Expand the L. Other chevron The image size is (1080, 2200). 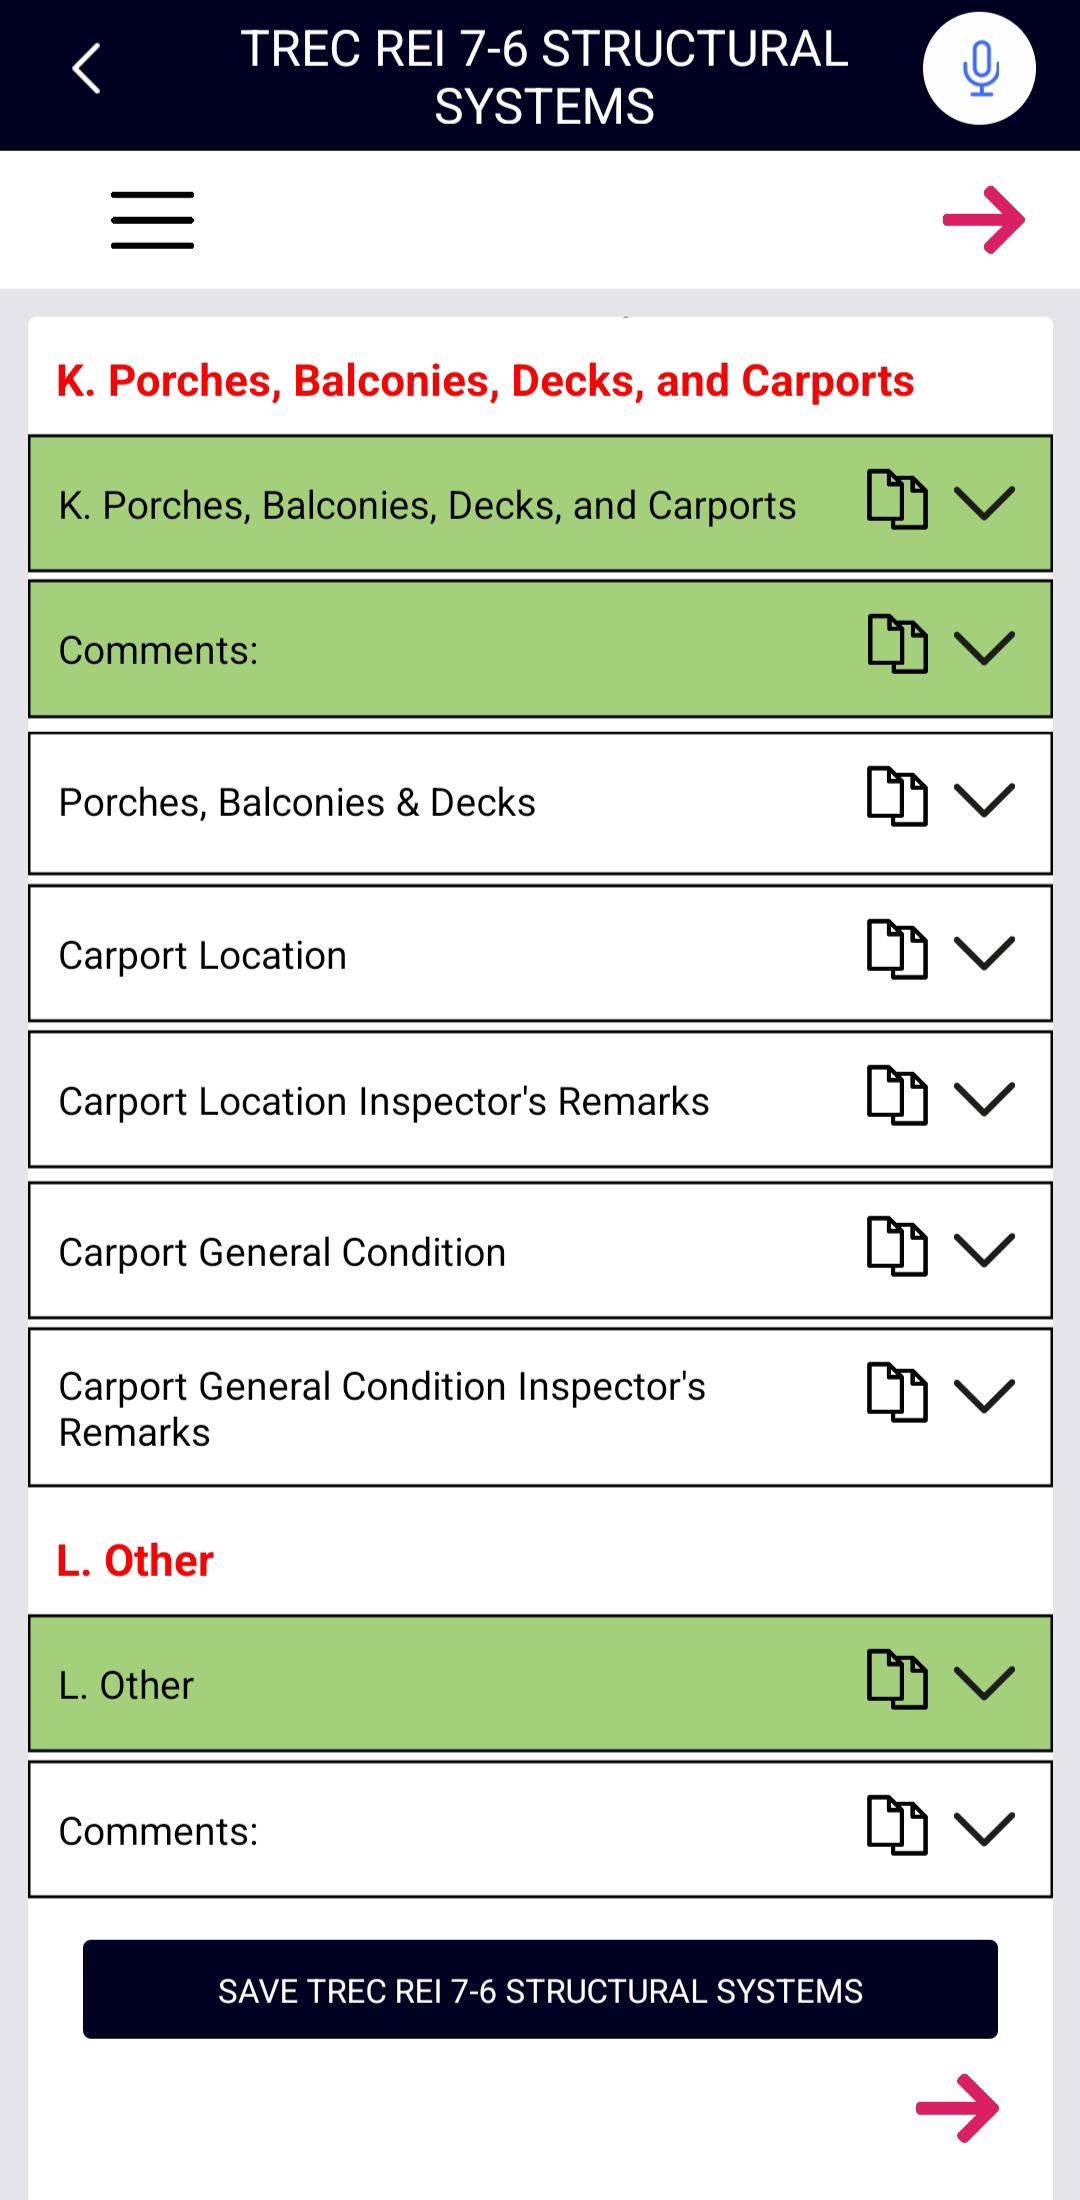[x=984, y=1682]
